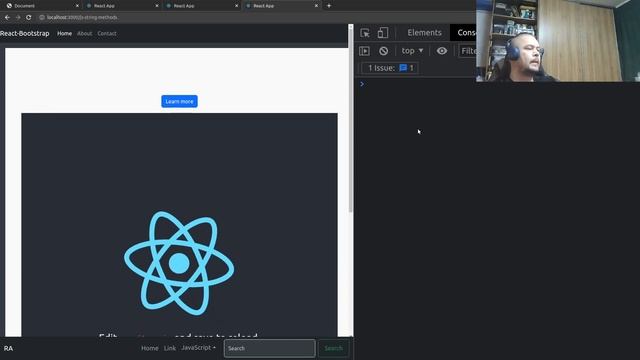Open the Contact nav link
Image resolution: width=640 pixels, height=360 pixels.
[107, 33]
